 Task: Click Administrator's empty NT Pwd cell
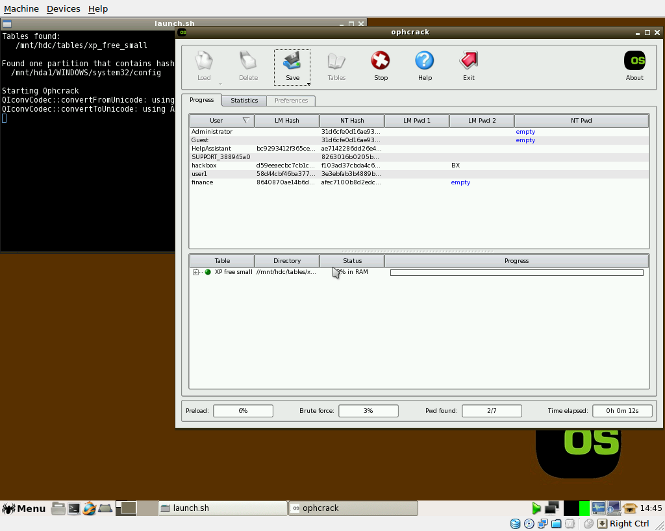(525, 131)
